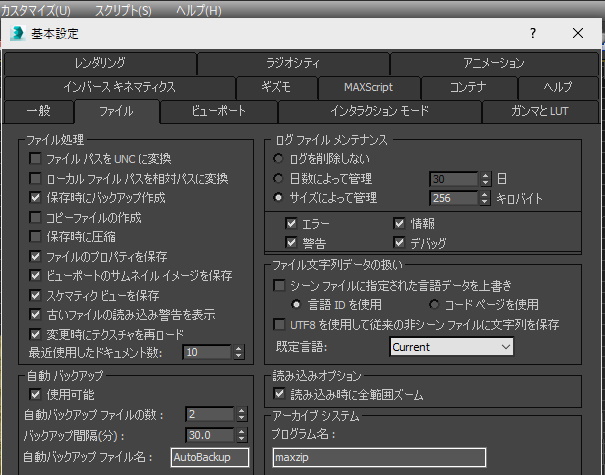Viewport: 605px width, 475px height.
Task: Click the キロバイト size spinner arrows
Action: 486,198
